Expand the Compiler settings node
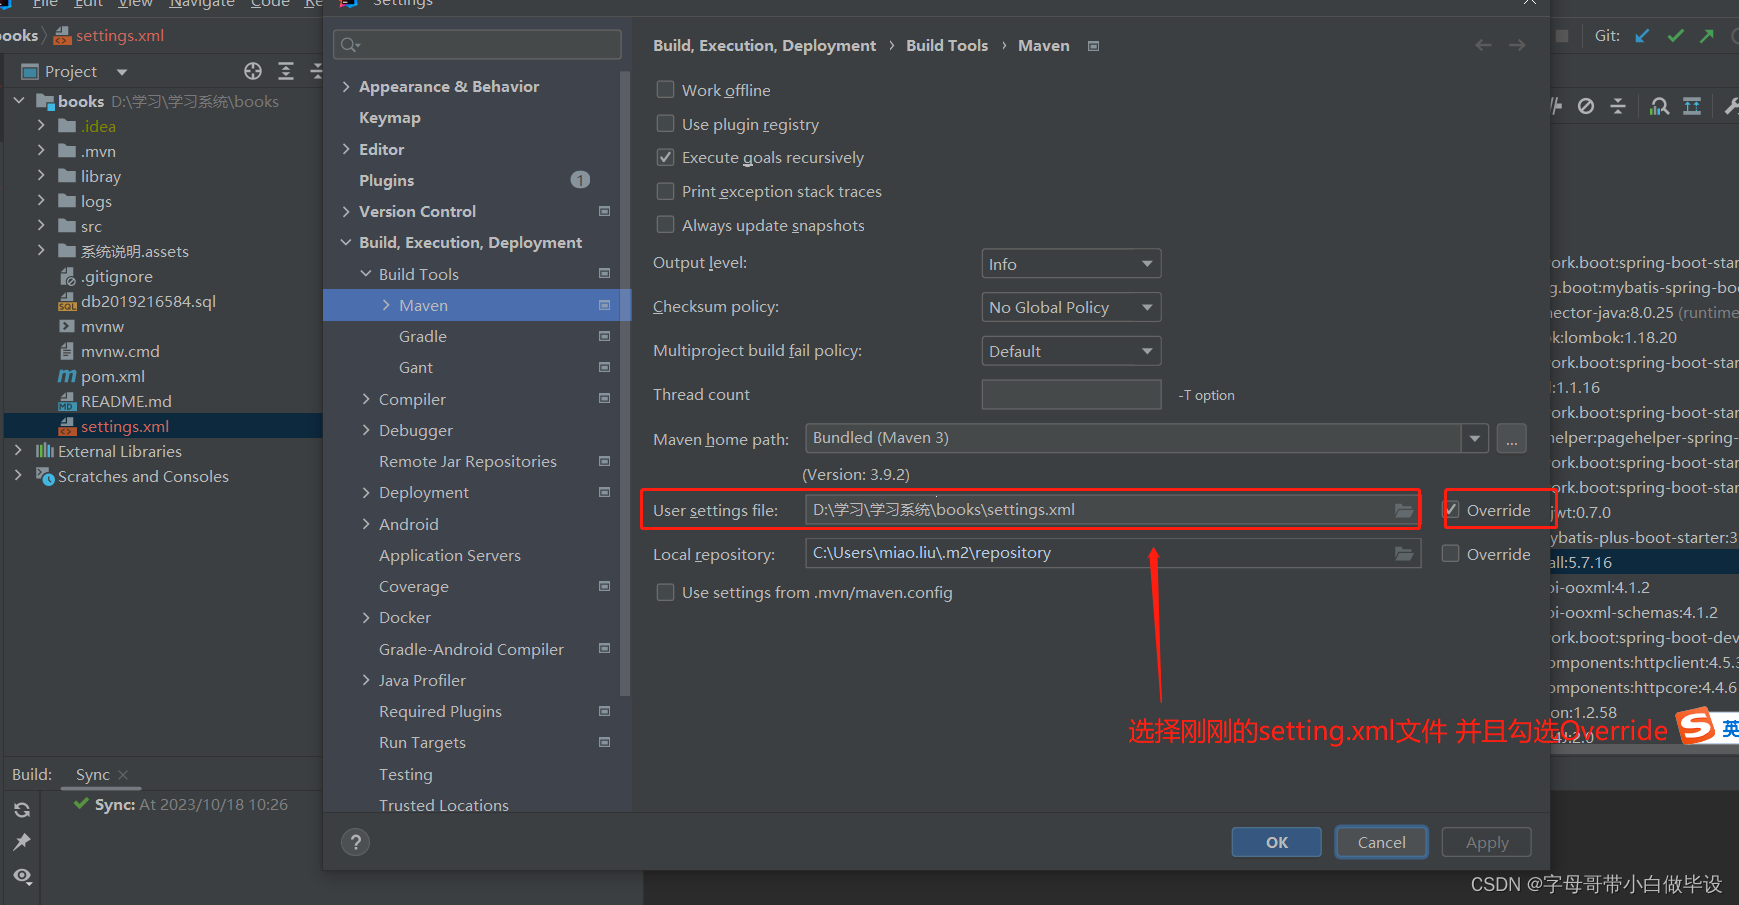 [366, 399]
